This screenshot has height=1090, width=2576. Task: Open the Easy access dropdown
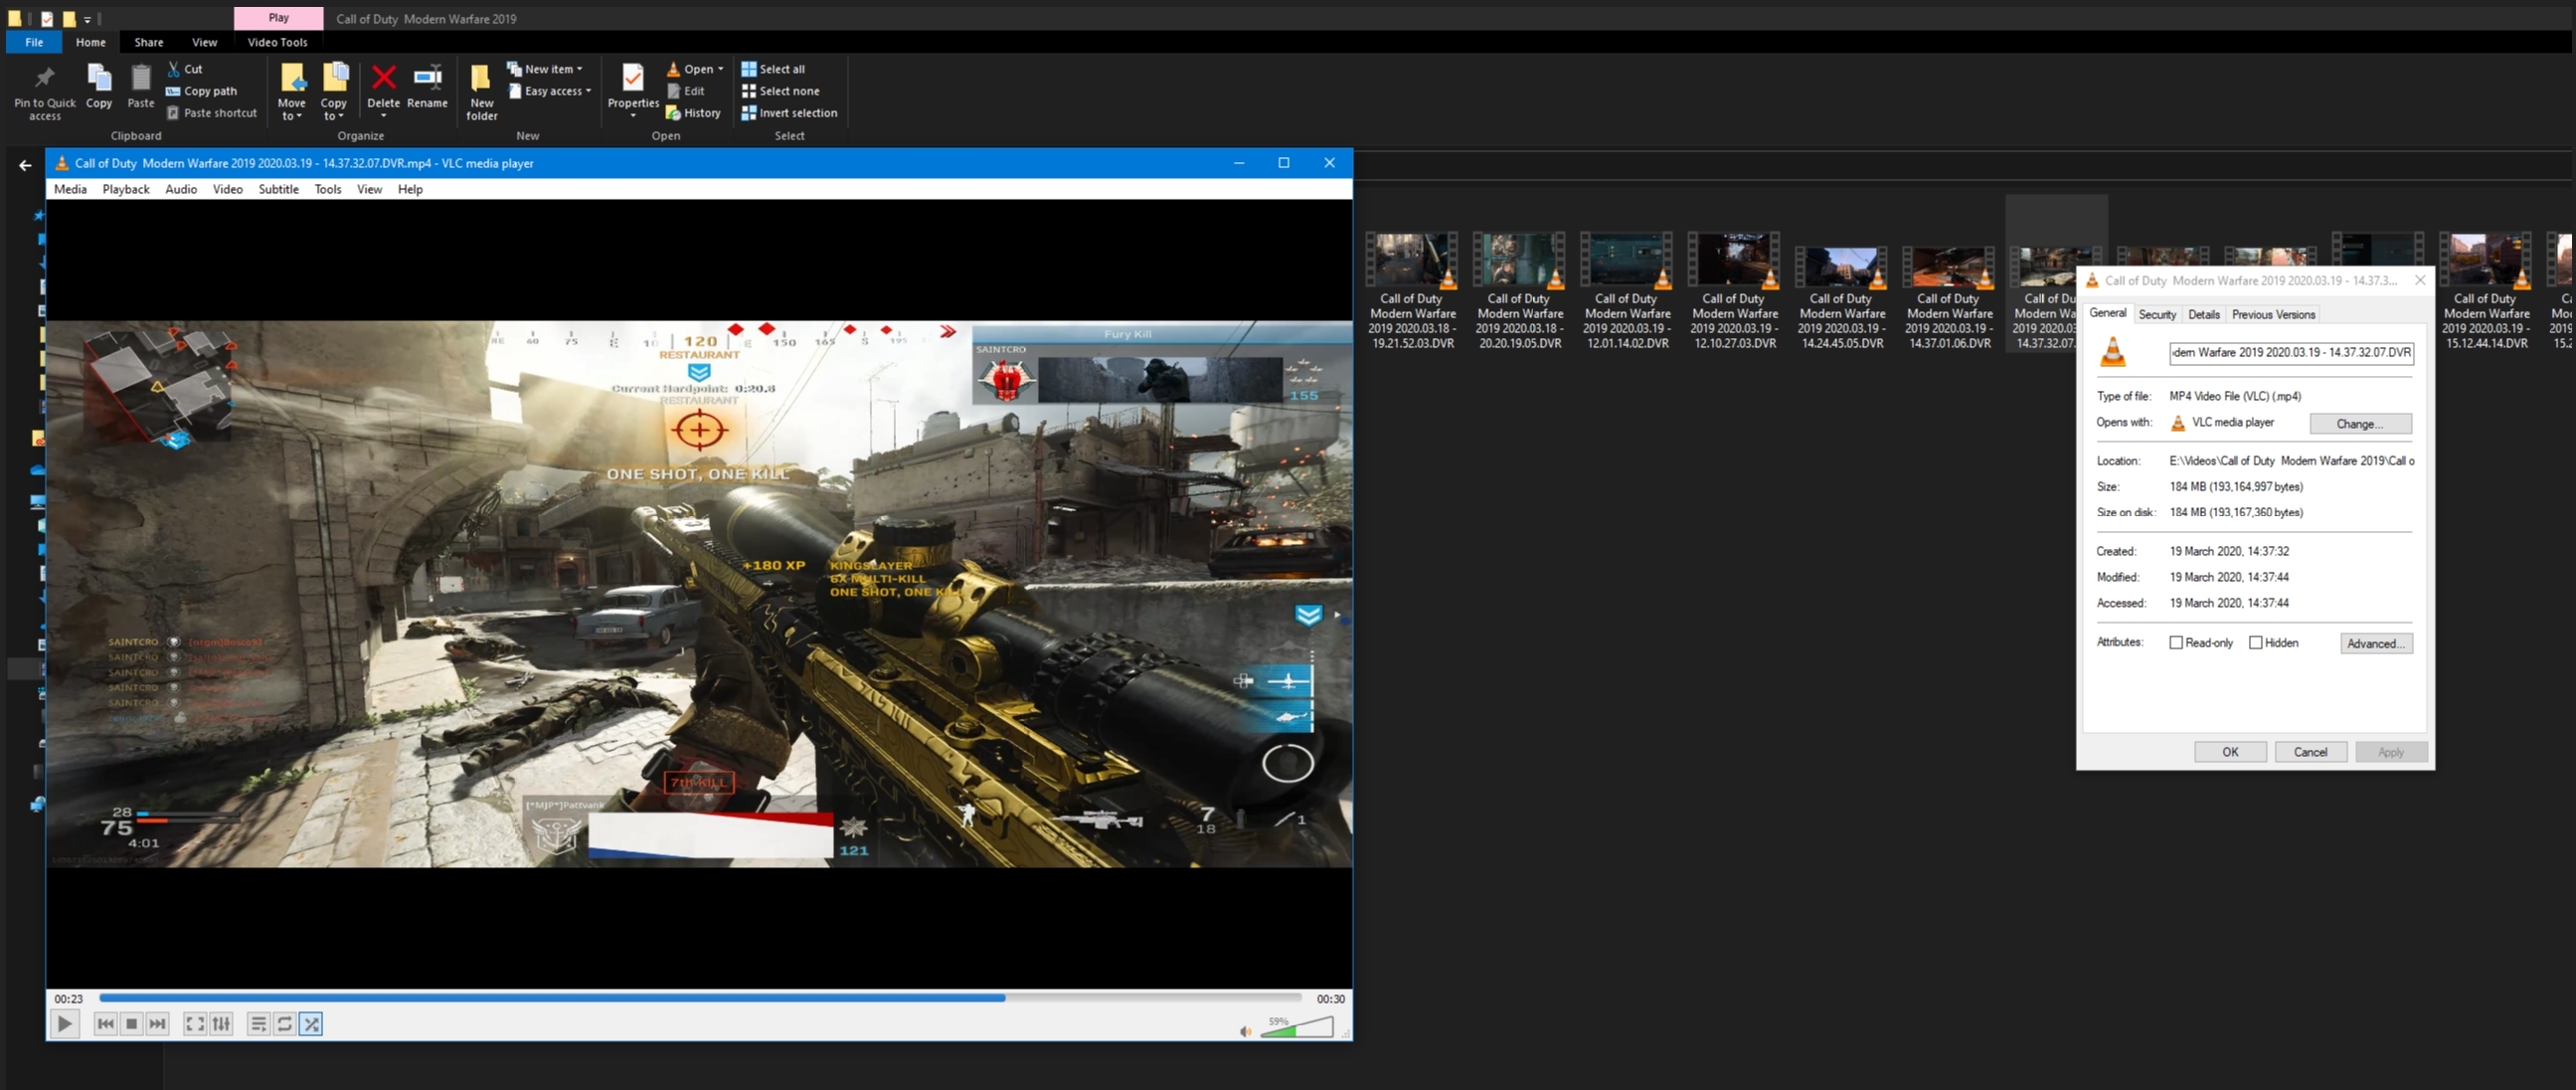(551, 91)
